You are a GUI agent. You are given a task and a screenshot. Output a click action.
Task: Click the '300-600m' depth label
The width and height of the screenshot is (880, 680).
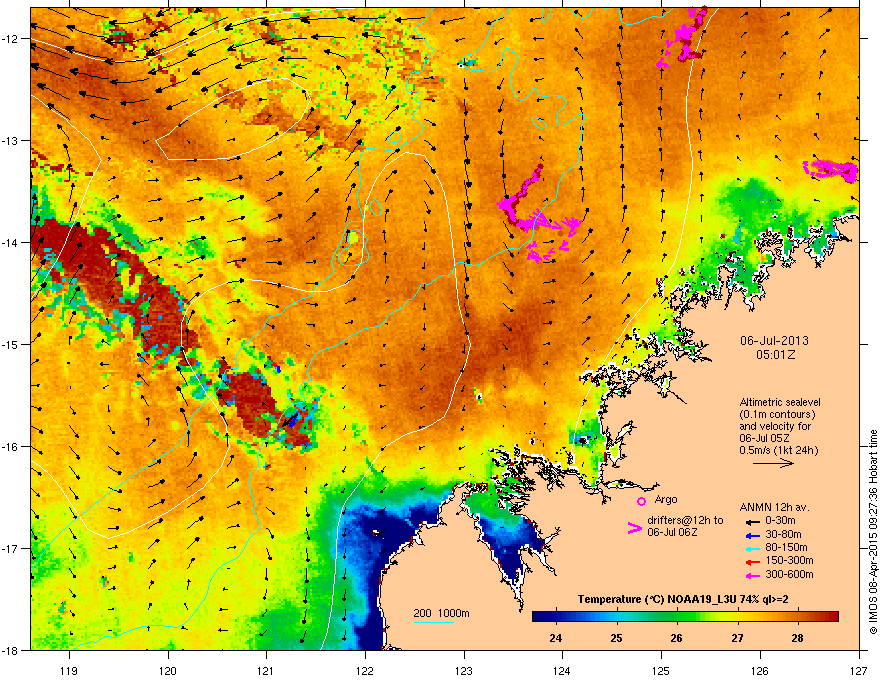click(x=789, y=575)
